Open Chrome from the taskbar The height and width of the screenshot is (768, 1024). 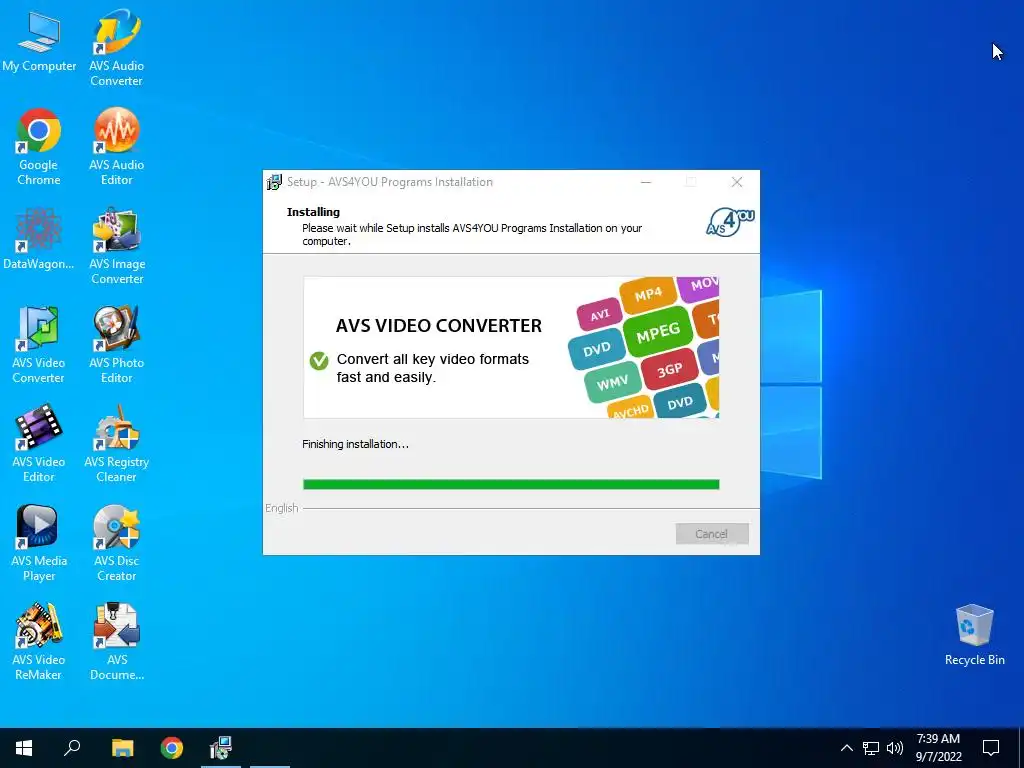(x=172, y=748)
